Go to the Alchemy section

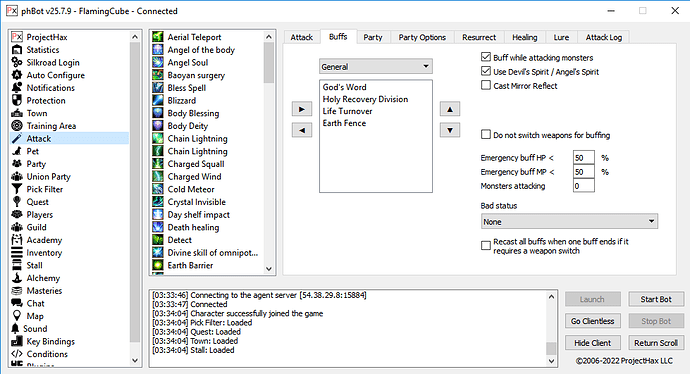(43, 278)
